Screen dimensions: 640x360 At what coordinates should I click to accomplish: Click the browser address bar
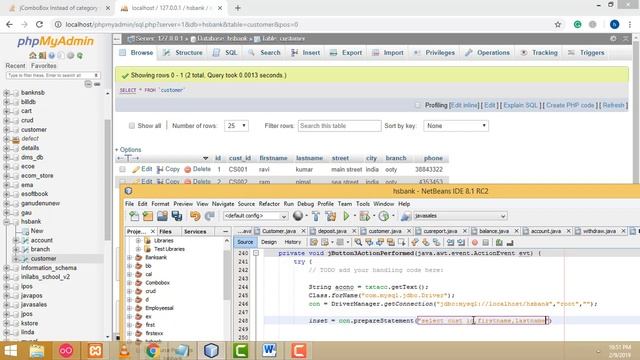[302, 24]
